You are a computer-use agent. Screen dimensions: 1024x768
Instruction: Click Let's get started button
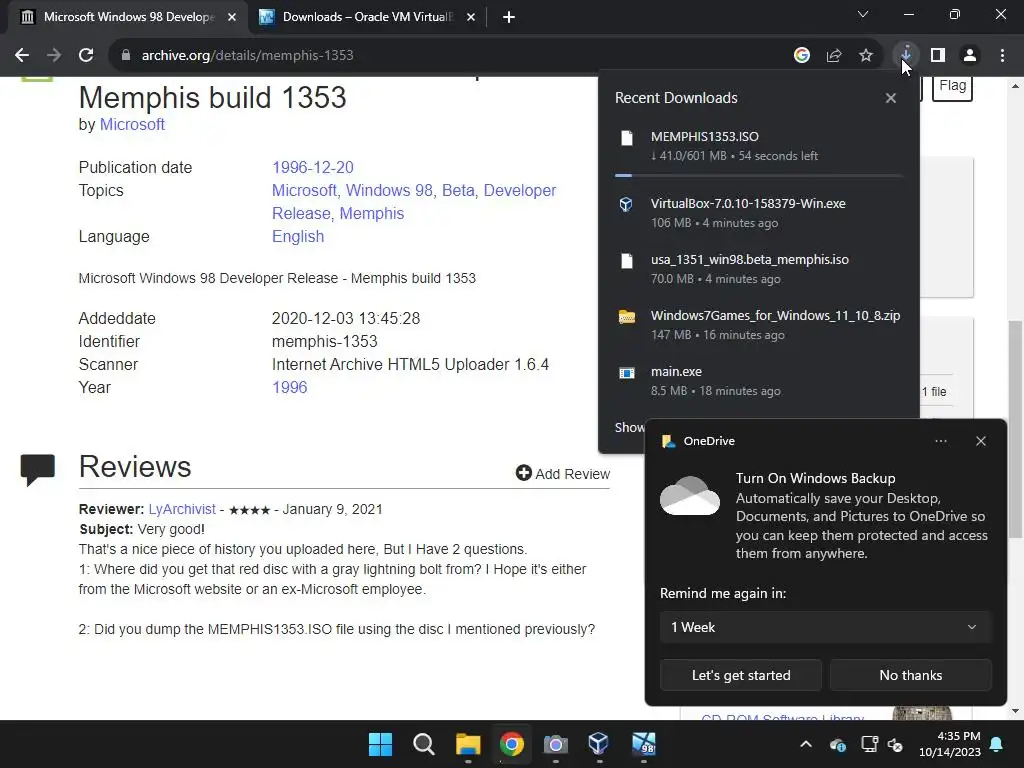[x=741, y=675]
